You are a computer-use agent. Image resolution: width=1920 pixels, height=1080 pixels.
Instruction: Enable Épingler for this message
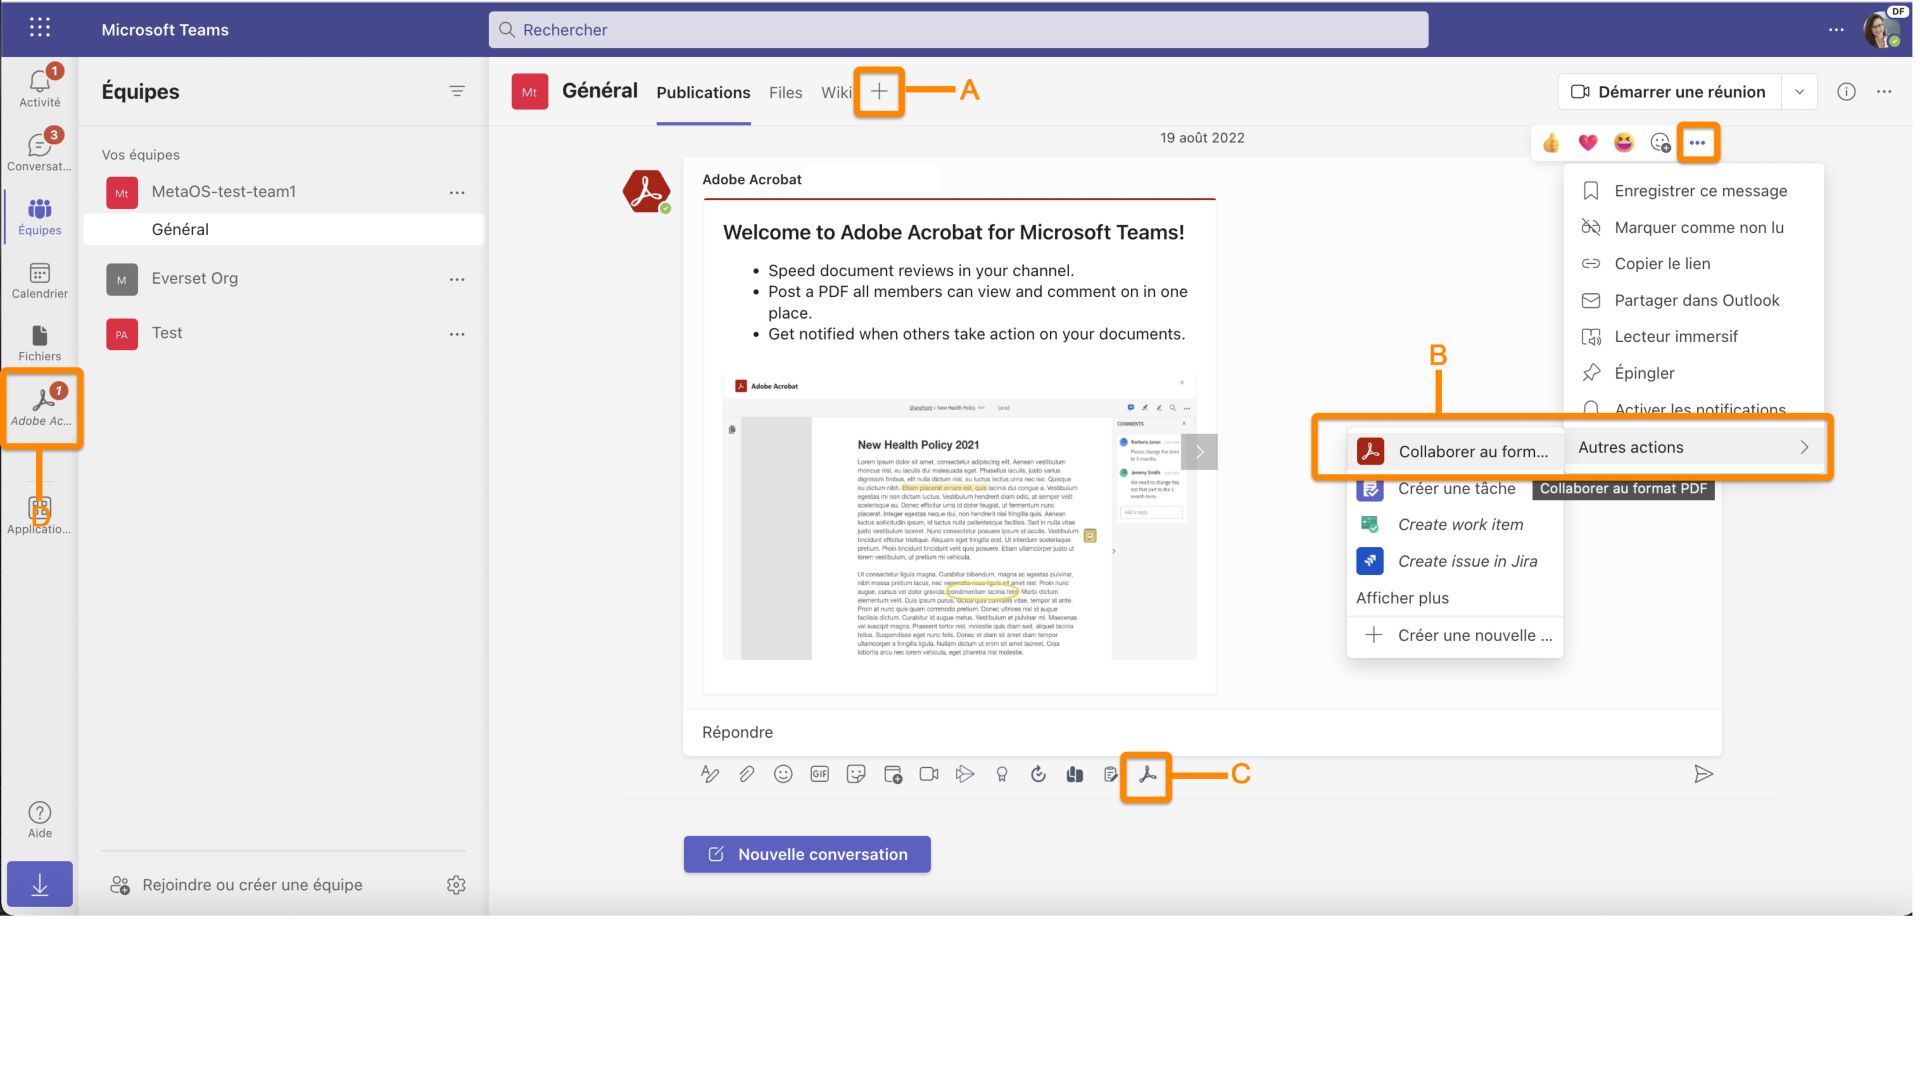click(1643, 372)
